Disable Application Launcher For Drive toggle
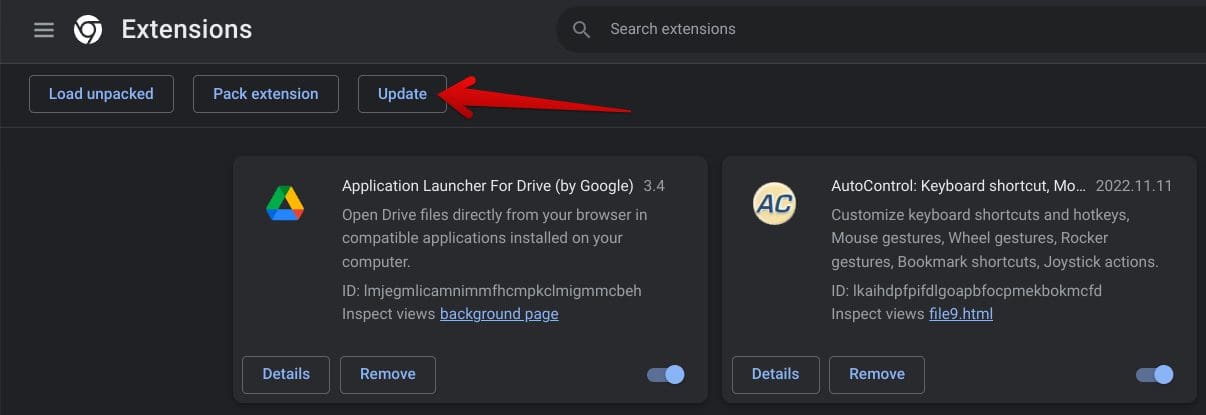 tap(665, 374)
